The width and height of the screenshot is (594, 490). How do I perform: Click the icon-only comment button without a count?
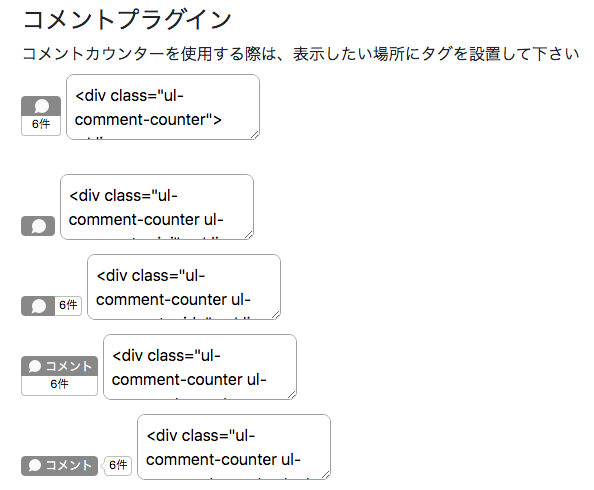38,226
